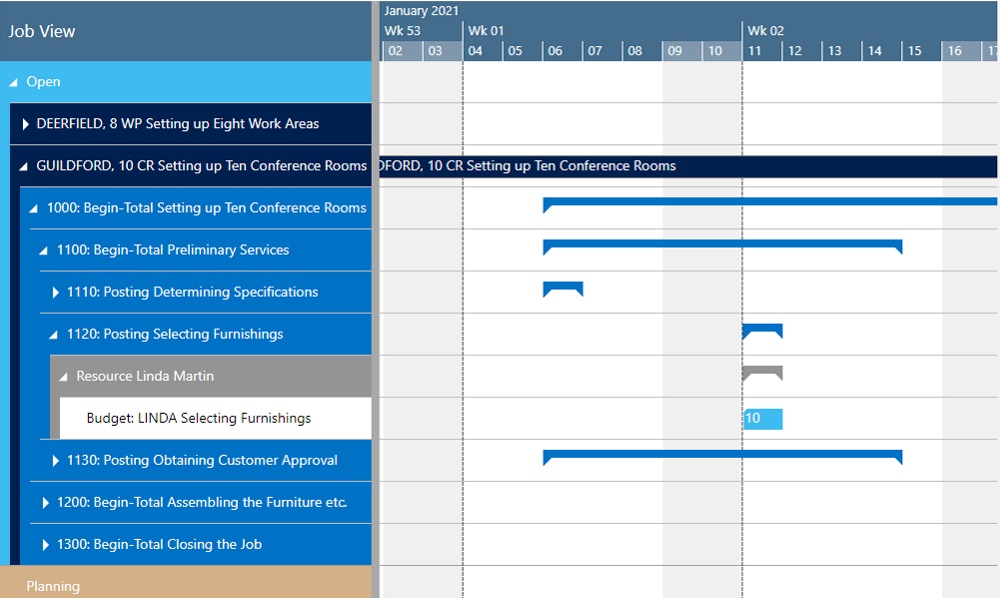Expand task 1130 Obtaining Customer Approval arrow
The image size is (1000, 598).
click(x=55, y=460)
